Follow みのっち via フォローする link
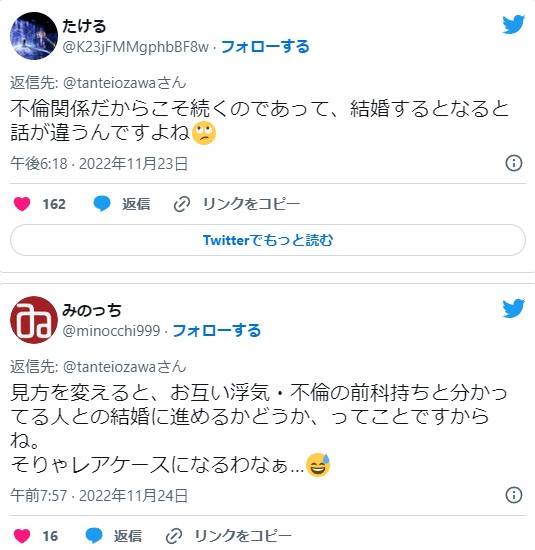The width and height of the screenshot is (535, 550). tap(217, 330)
